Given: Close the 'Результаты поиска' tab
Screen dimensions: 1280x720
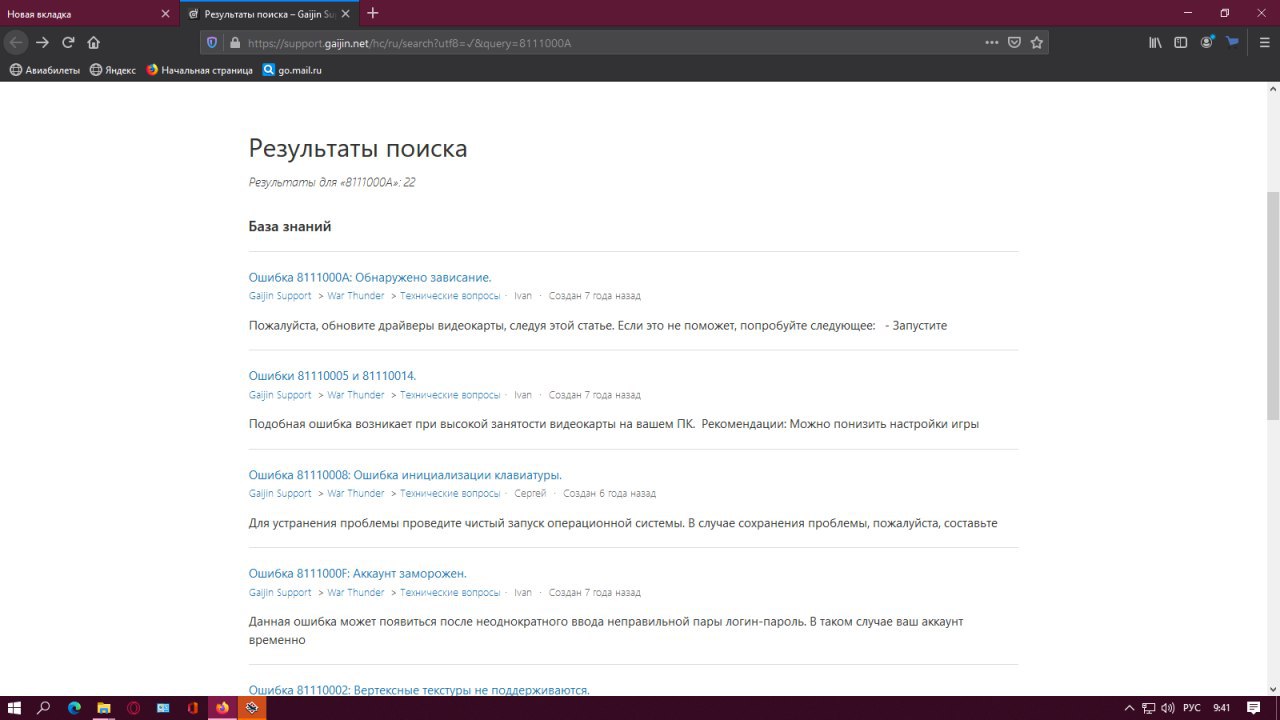Looking at the screenshot, I should tap(346, 14).
